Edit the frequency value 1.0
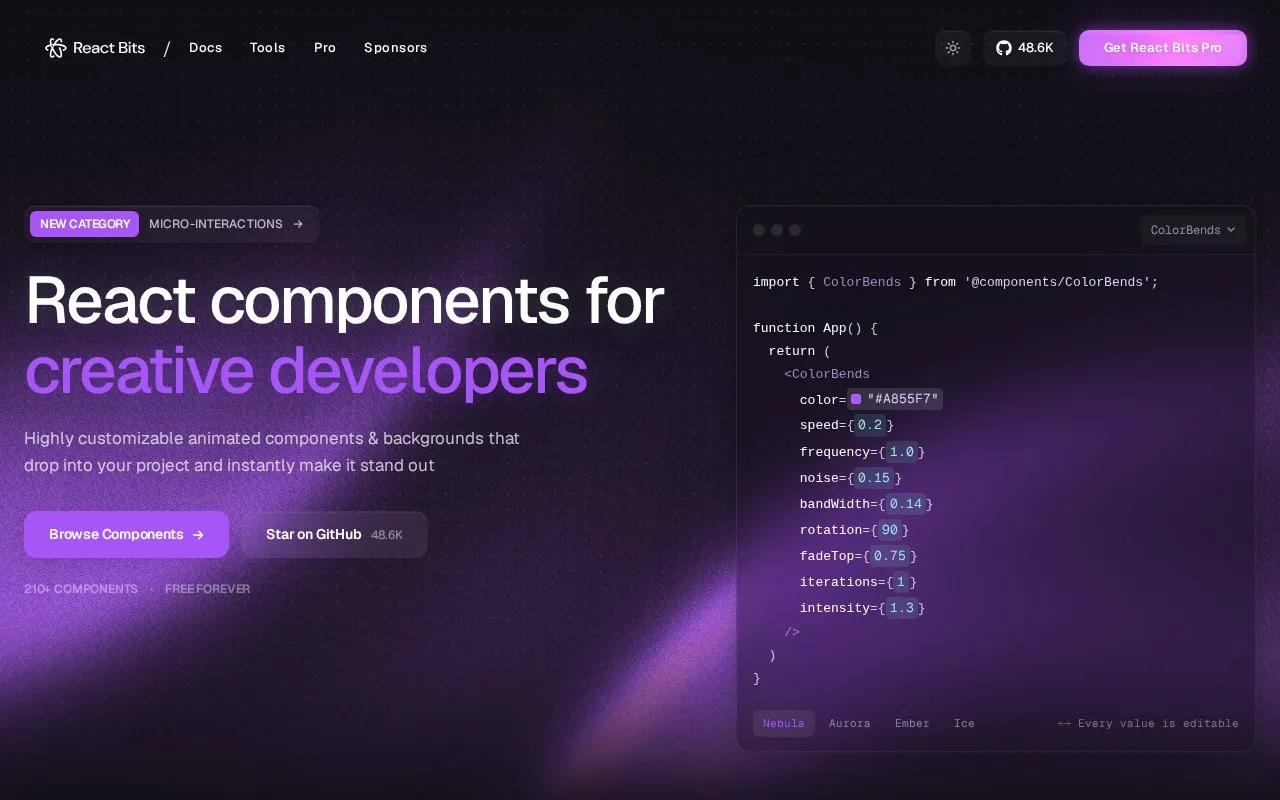 point(902,452)
